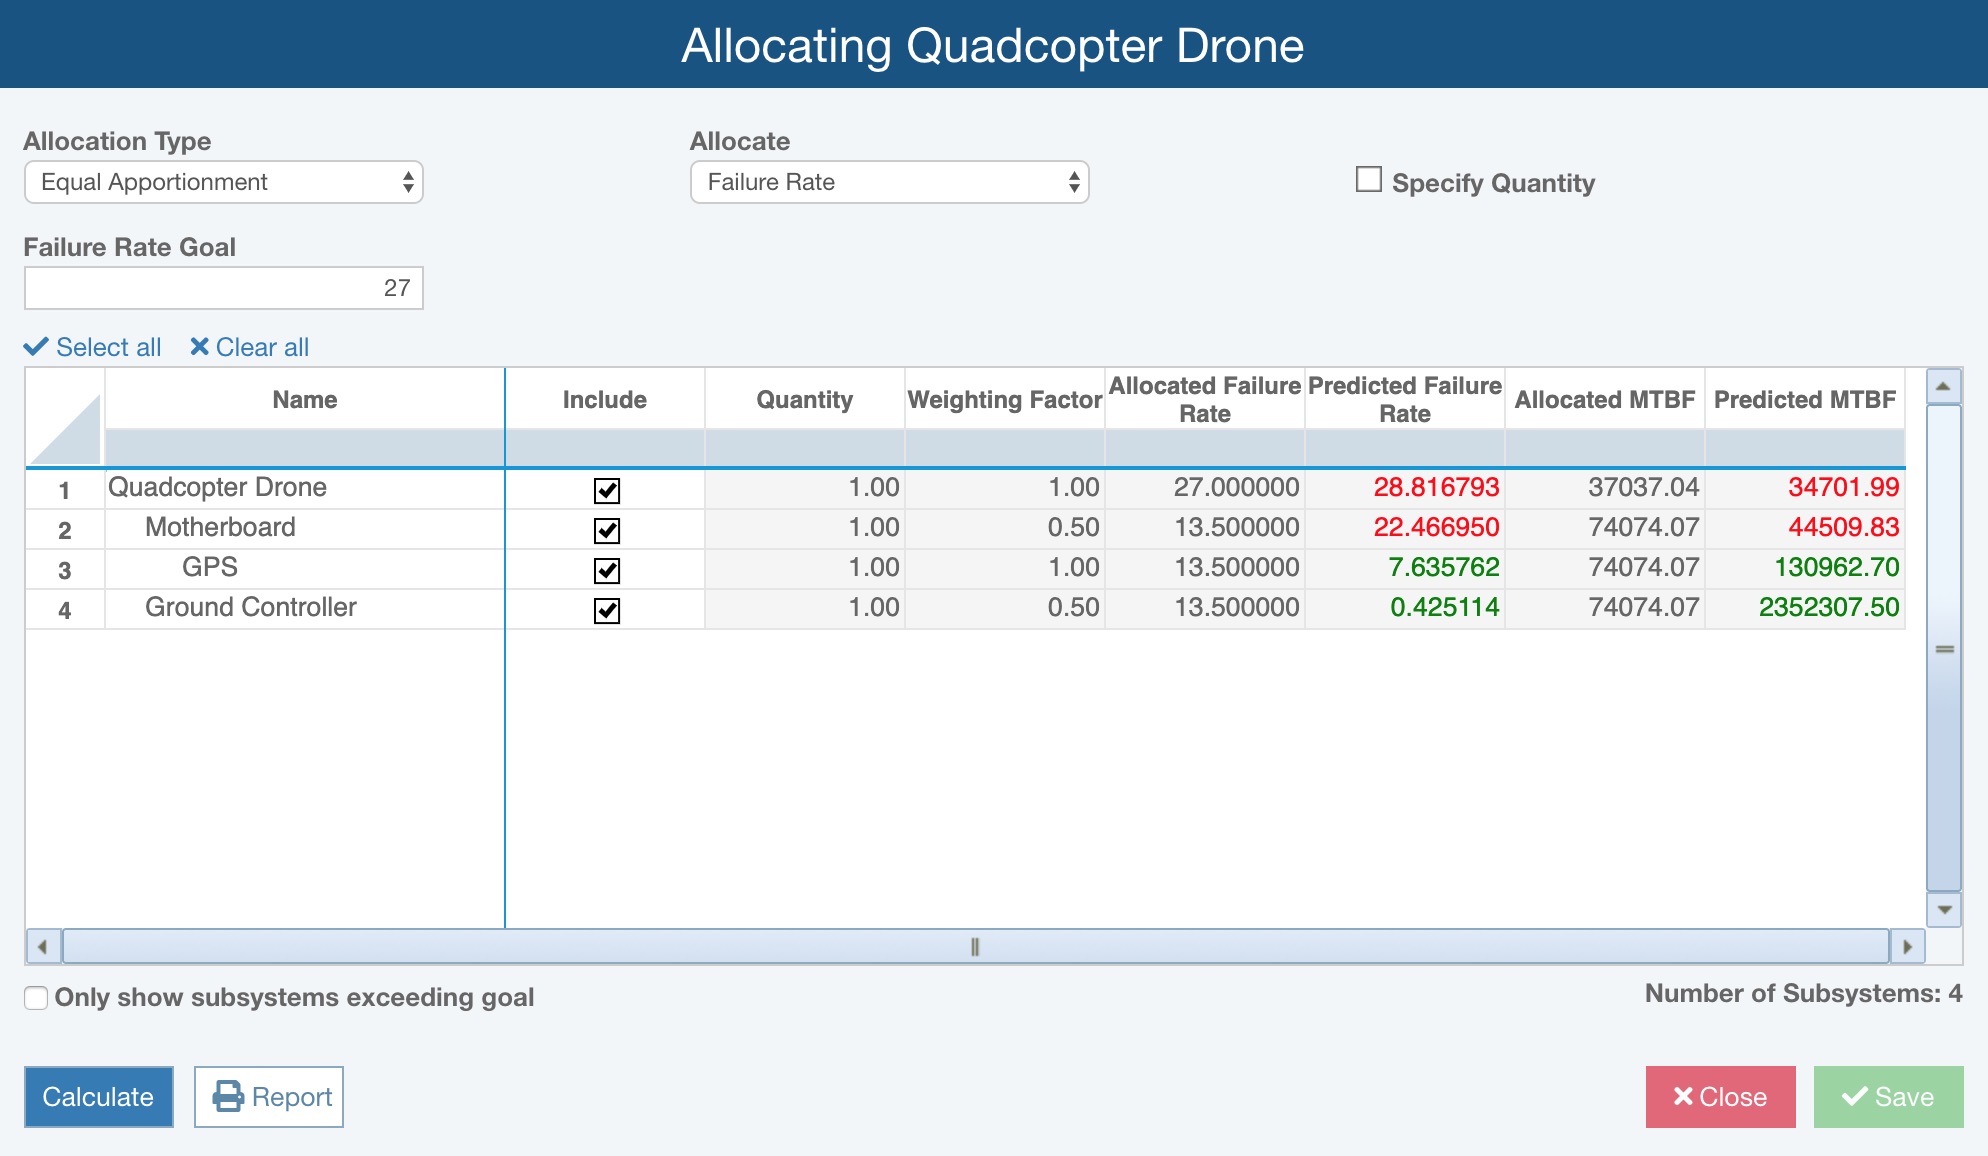Open the Allocate dropdown showing Failure Rate
This screenshot has width=1988, height=1156.
pyautogui.click(x=888, y=182)
